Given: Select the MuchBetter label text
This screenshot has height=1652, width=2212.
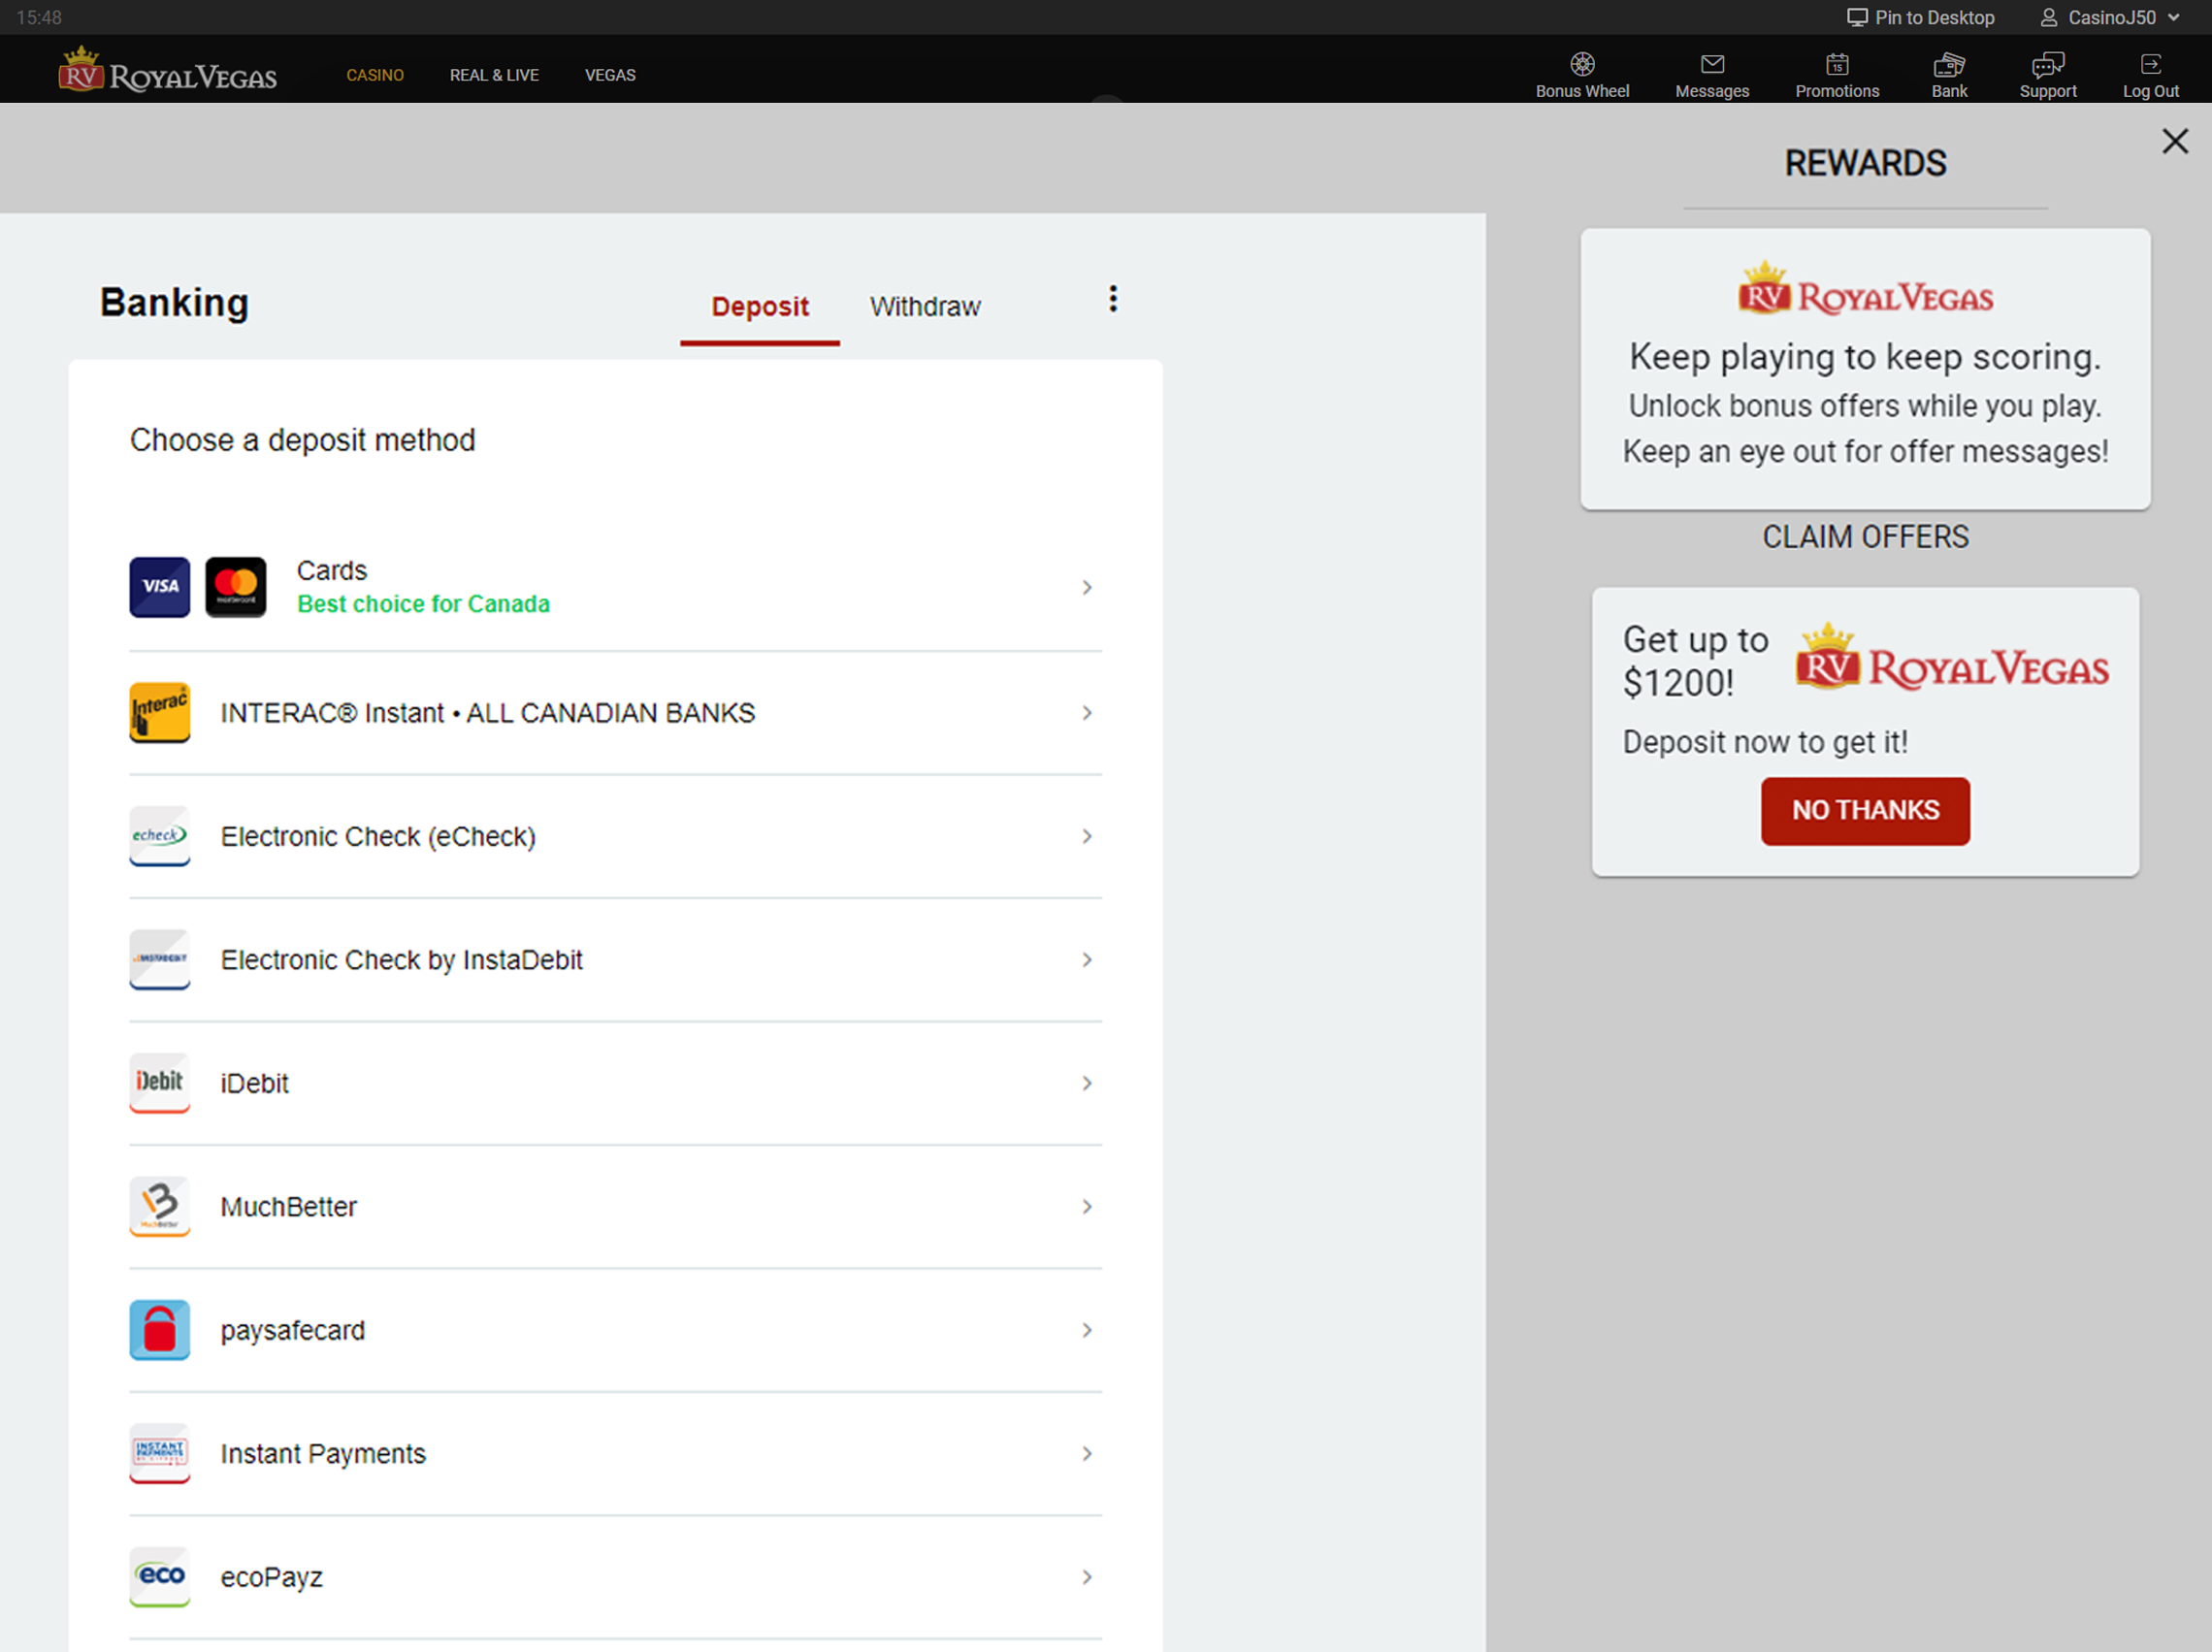Looking at the screenshot, I should pos(288,1207).
